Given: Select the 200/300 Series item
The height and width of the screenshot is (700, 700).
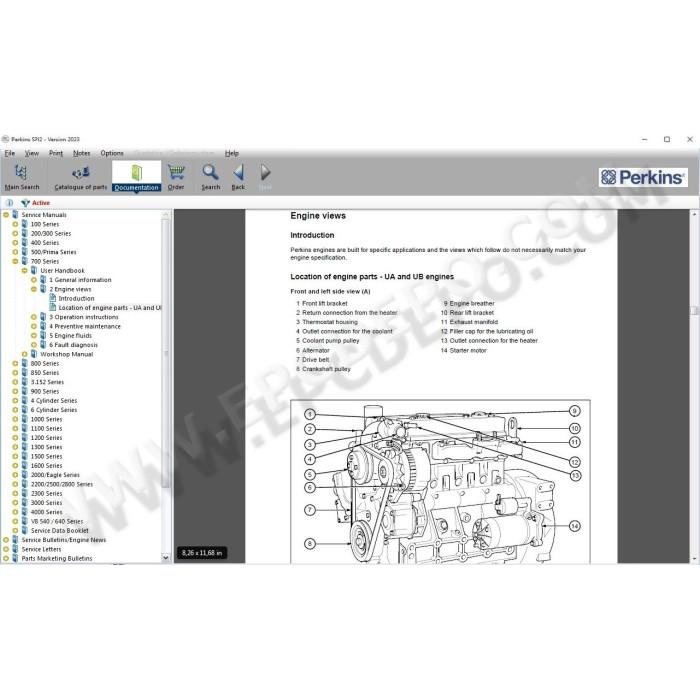Looking at the screenshot, I should (x=51, y=233).
